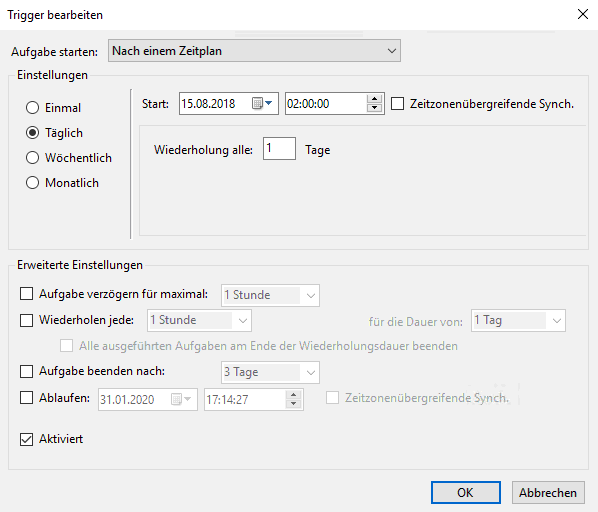This screenshot has height=512, width=598.
Task: Click the Abbrechen button
Action: 548,493
